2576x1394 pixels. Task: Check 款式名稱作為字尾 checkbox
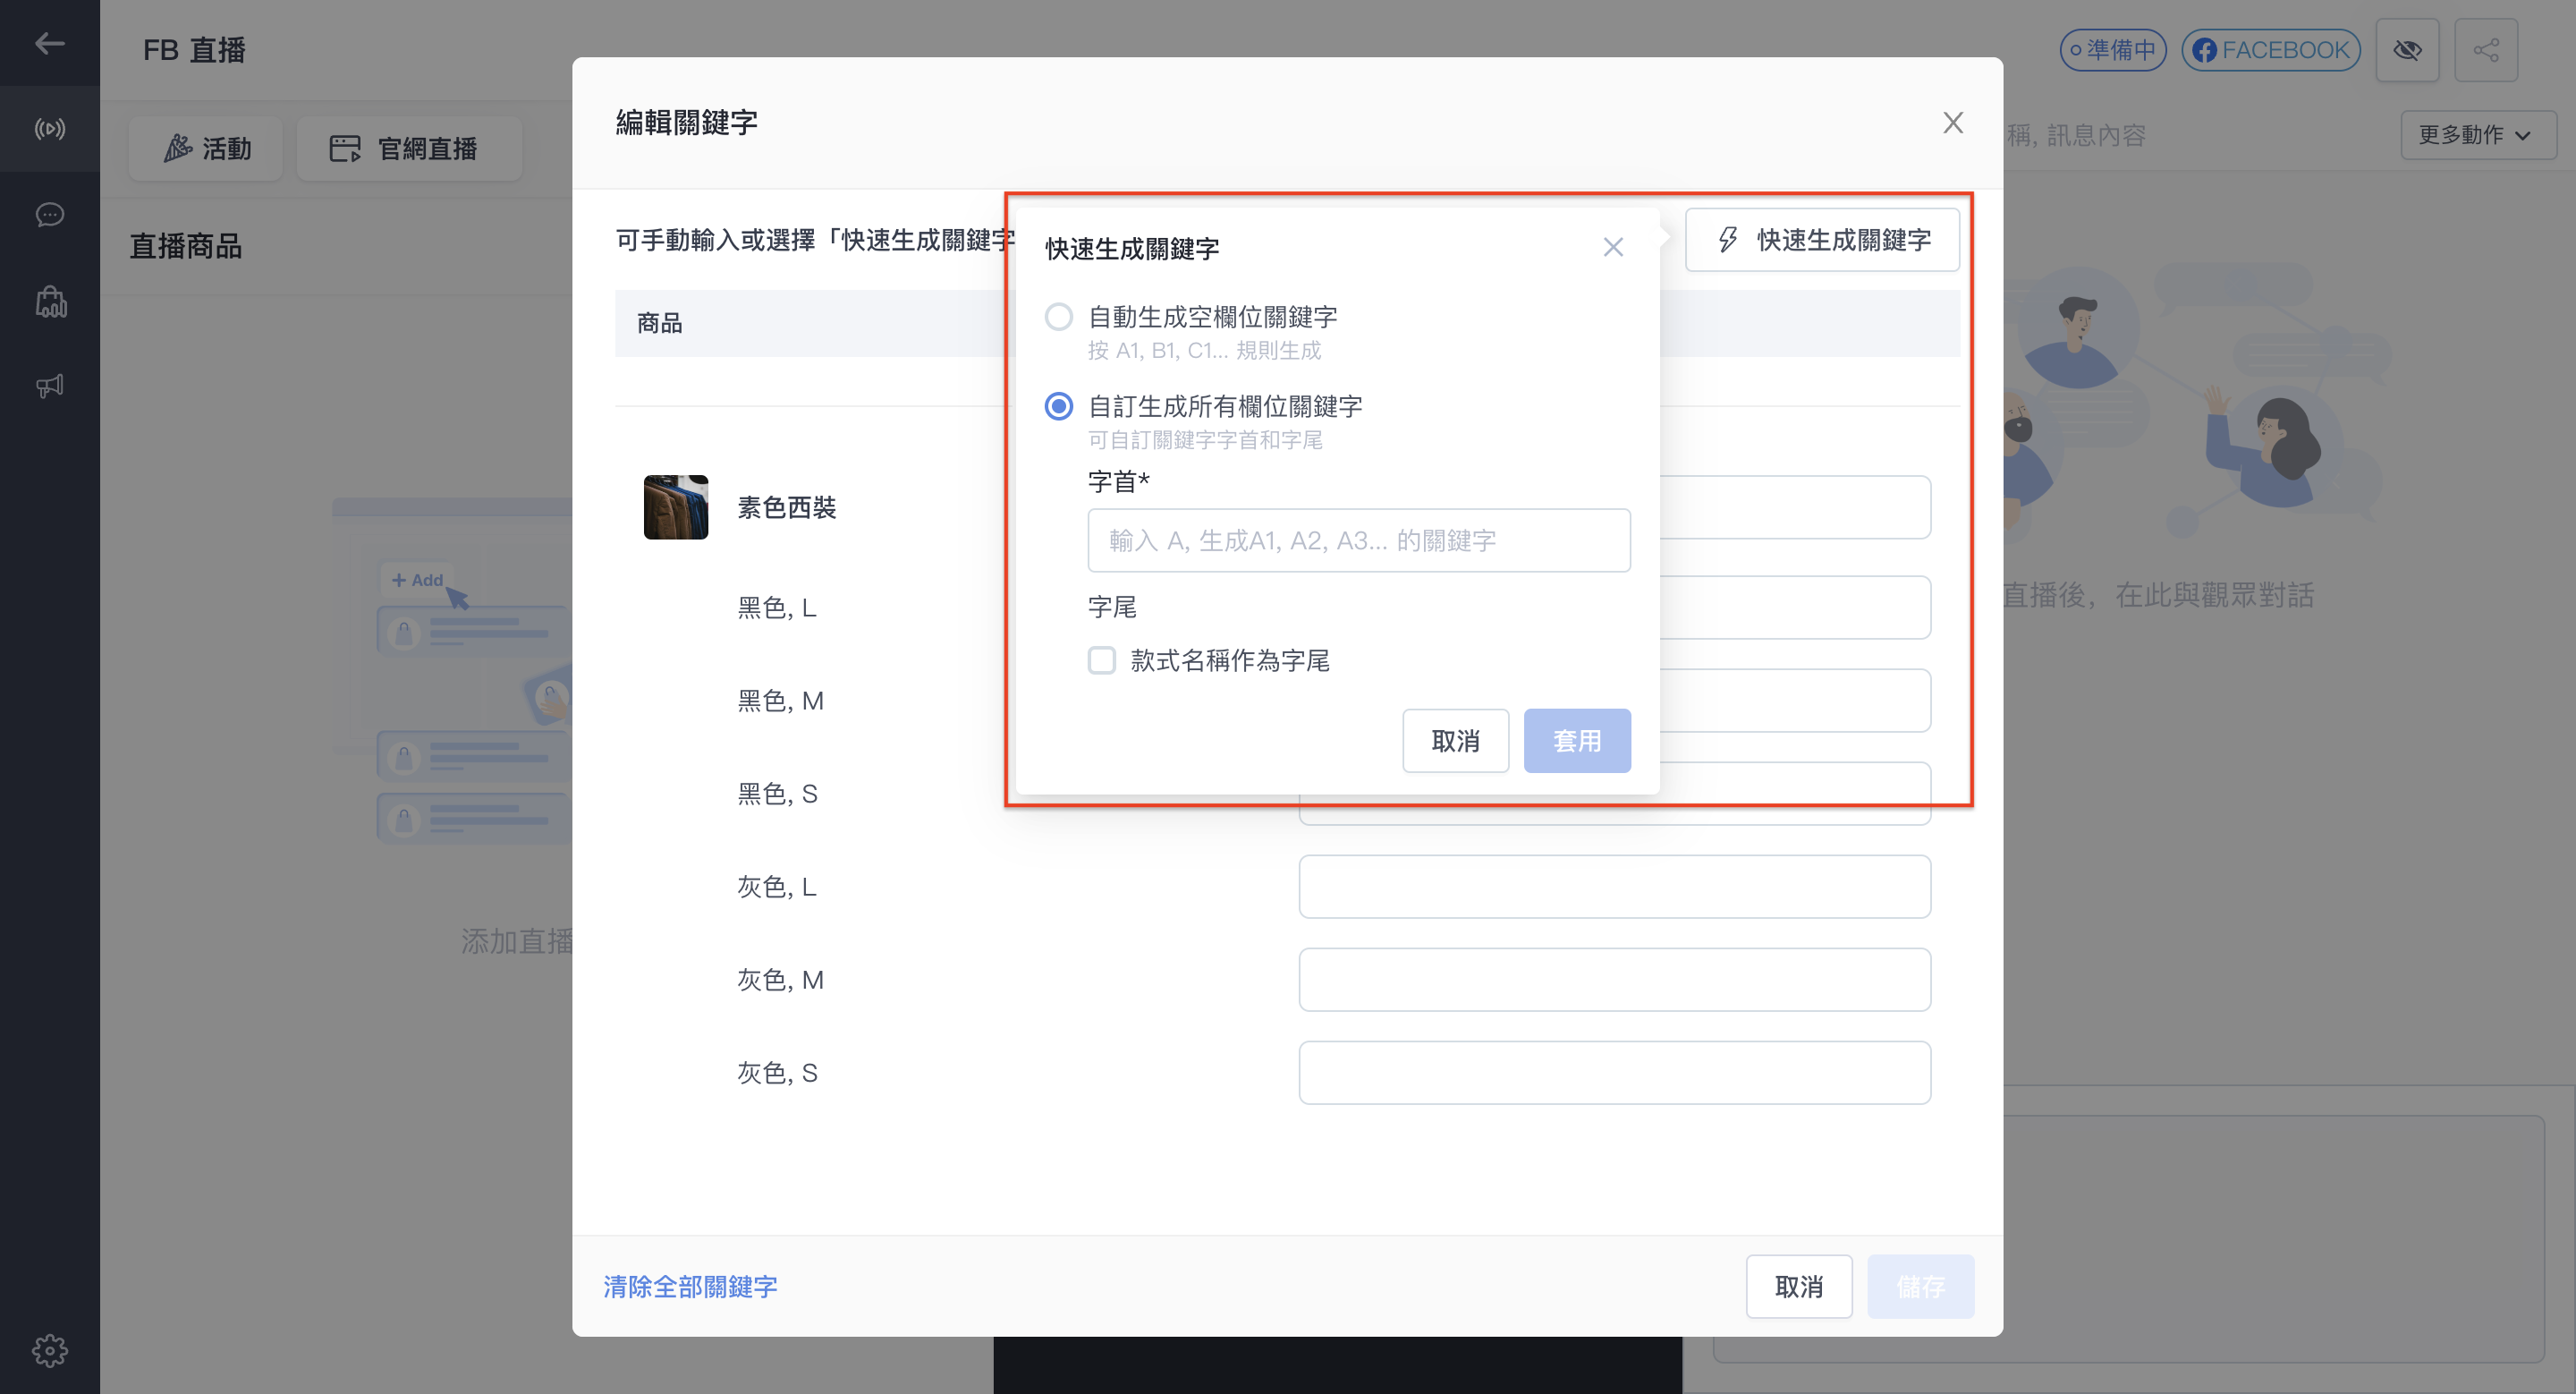pos(1102,661)
